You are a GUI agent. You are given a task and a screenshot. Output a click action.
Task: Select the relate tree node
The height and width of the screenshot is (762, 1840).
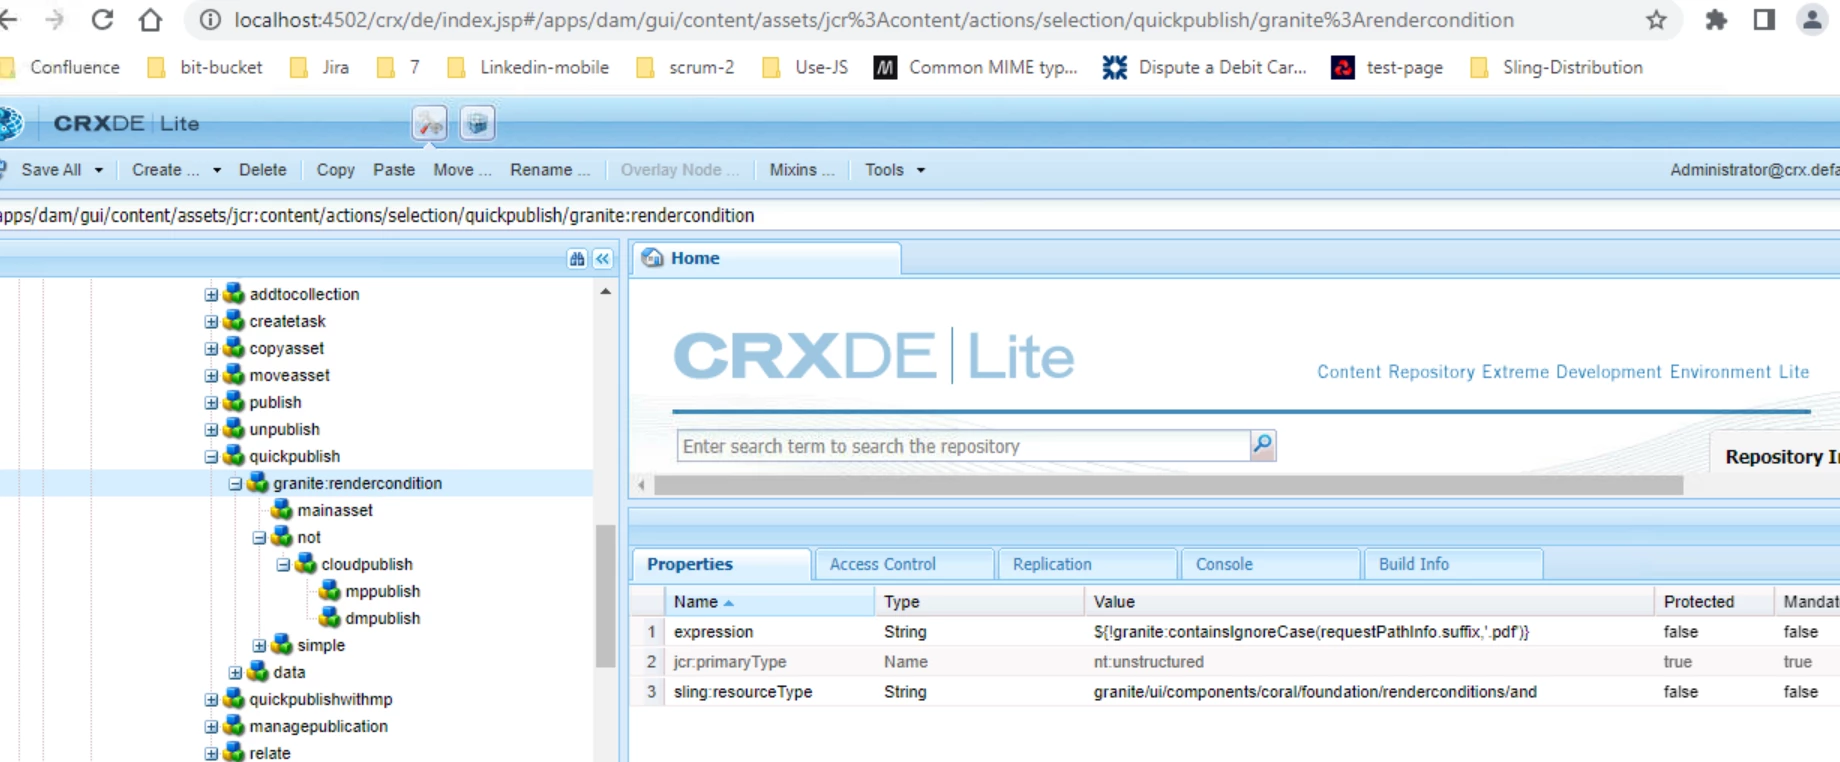pyautogui.click(x=270, y=753)
